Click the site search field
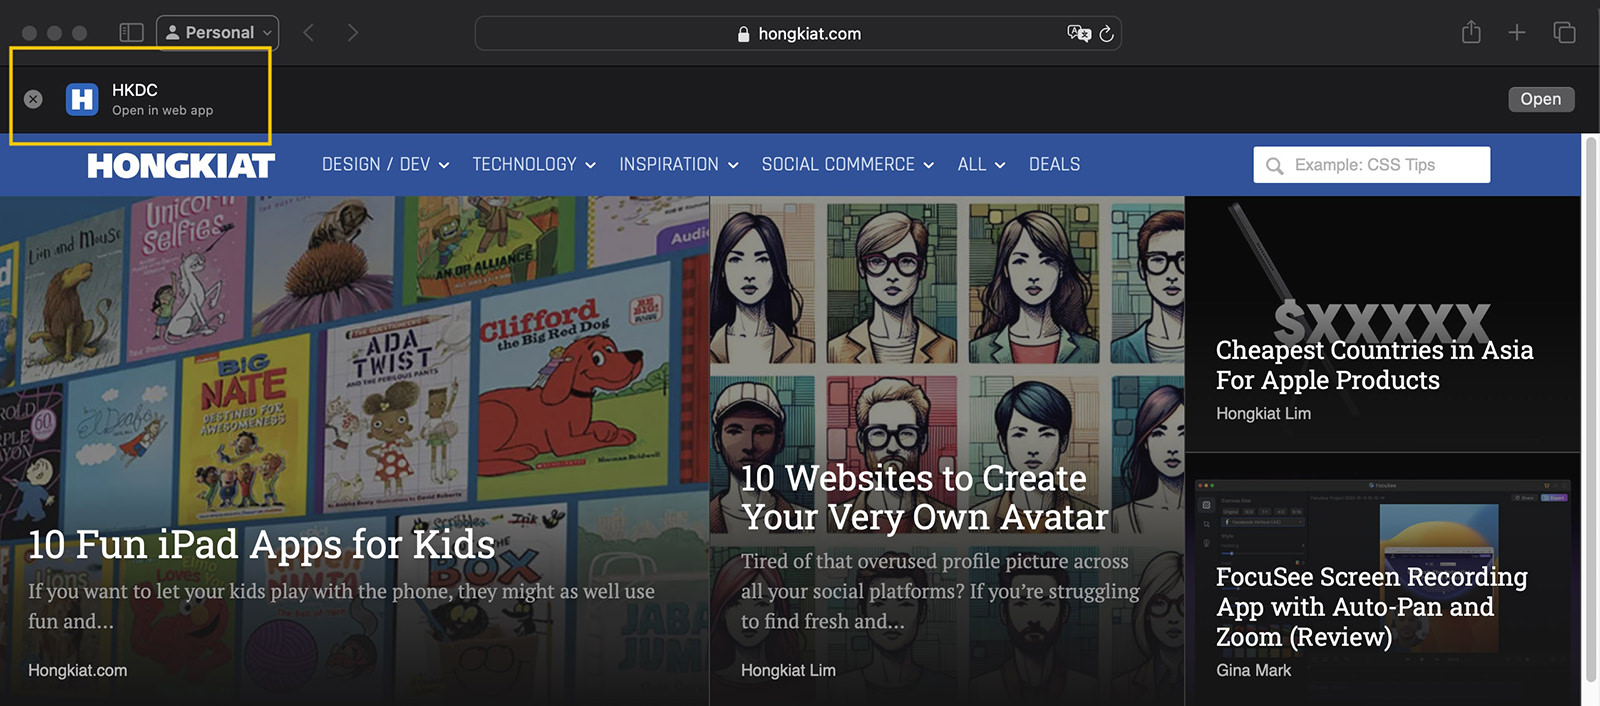Screen dimensions: 1600x706 pos(1372,165)
